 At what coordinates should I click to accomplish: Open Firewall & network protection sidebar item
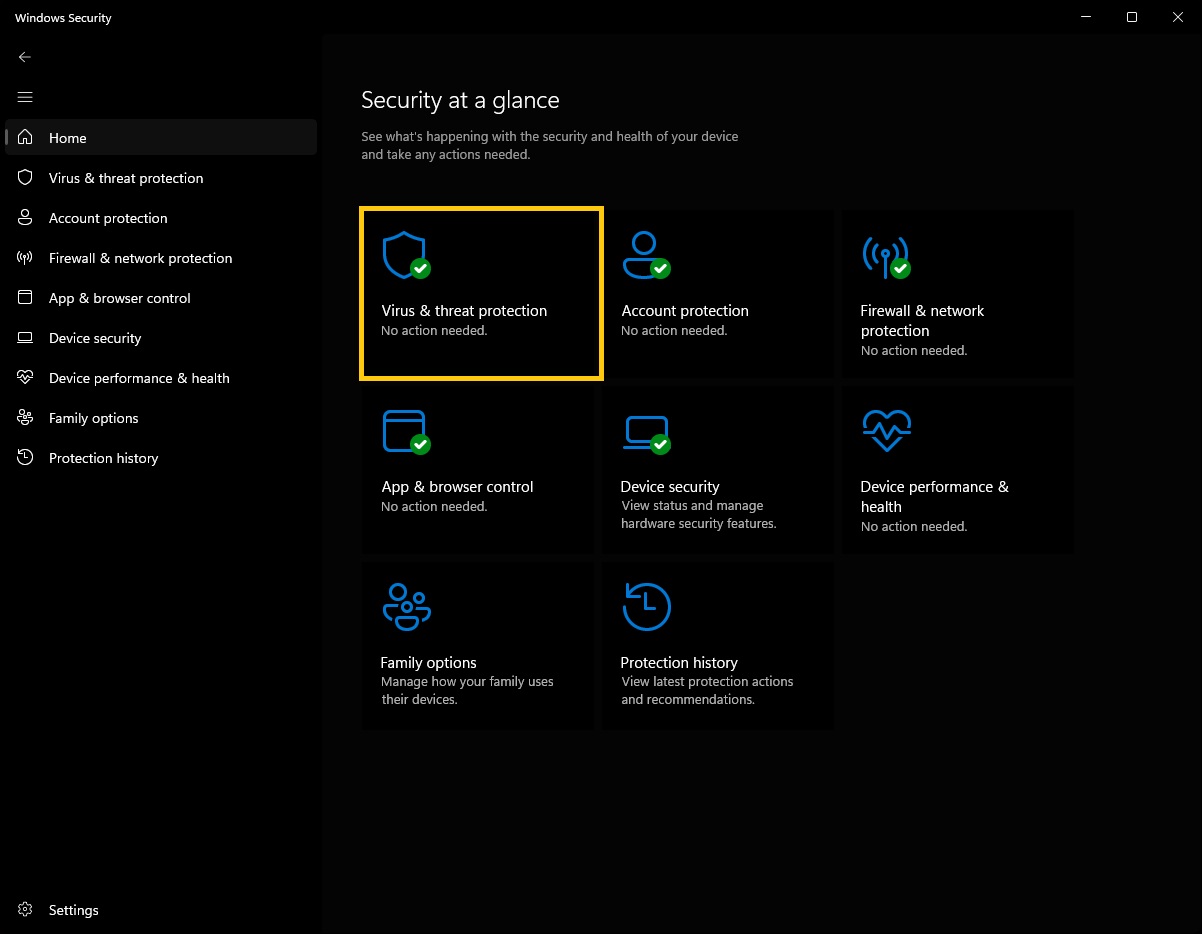coord(140,258)
